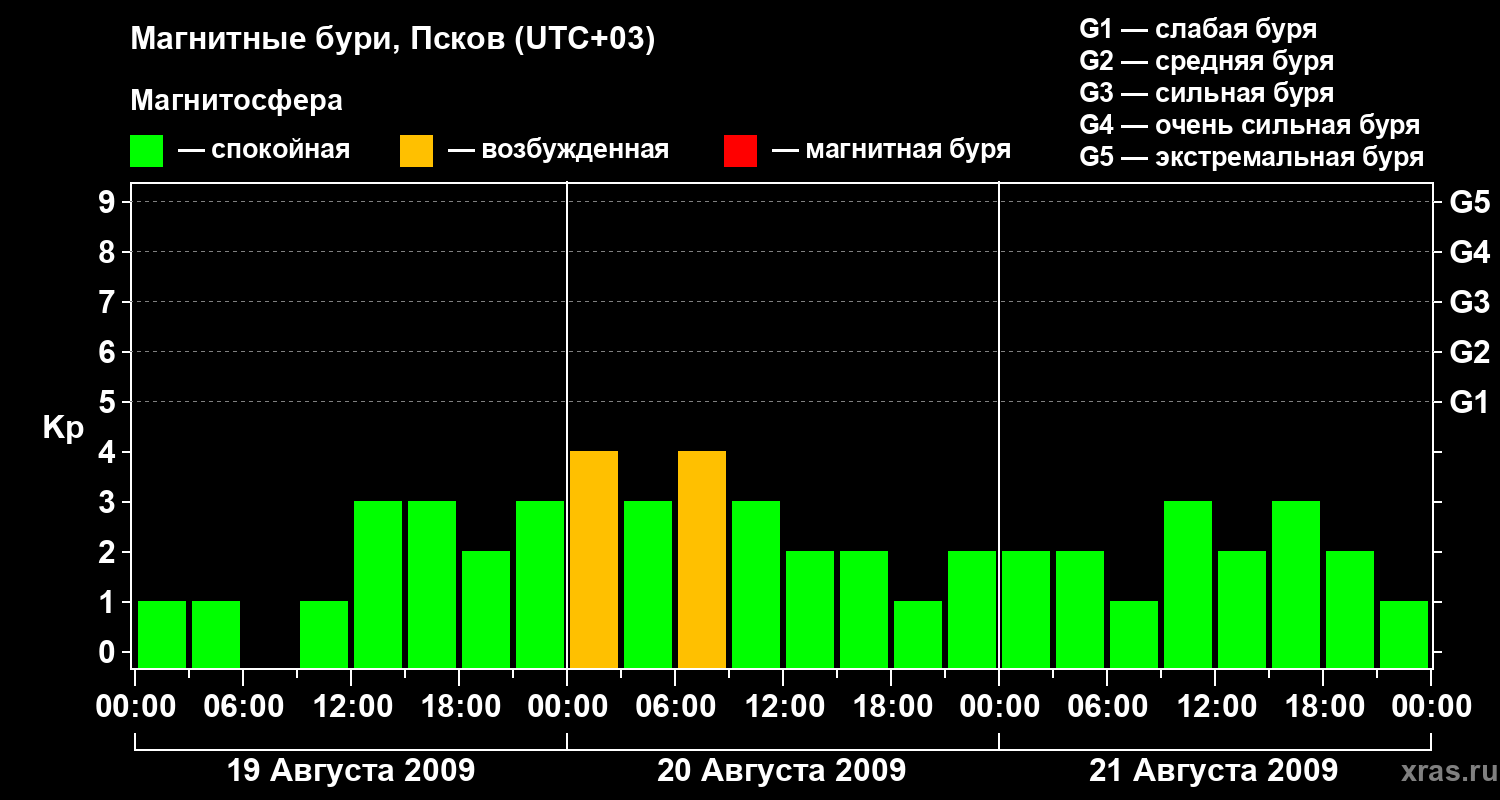
Task: Click the 'Магнитосфера' legend heading
Action: [x=236, y=101]
